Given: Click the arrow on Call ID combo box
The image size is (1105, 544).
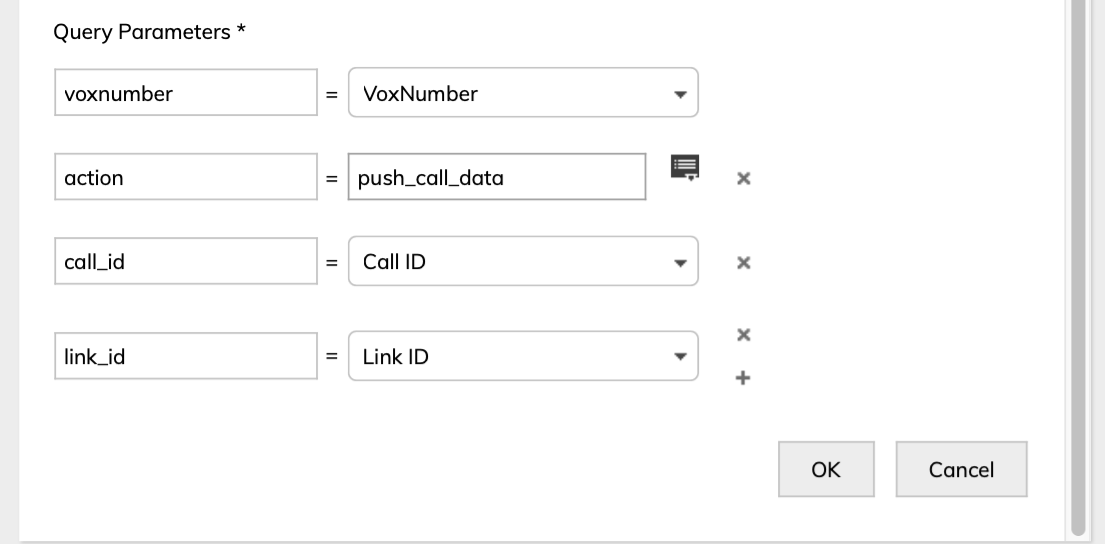Looking at the screenshot, I should coord(680,263).
